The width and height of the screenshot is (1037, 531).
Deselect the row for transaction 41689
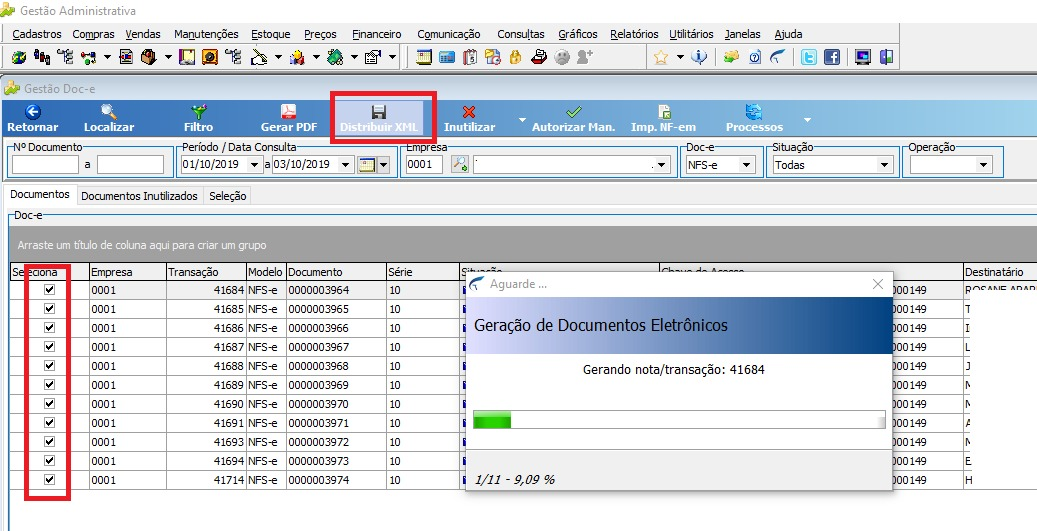coord(50,385)
